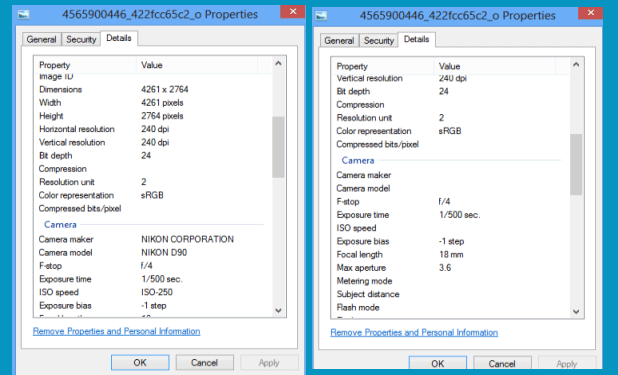618x375 pixels.
Task: Select the Height row in the left window
Action: [153, 116]
